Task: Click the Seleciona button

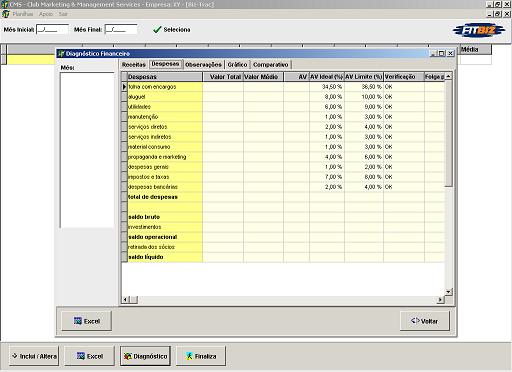Action: [172, 30]
